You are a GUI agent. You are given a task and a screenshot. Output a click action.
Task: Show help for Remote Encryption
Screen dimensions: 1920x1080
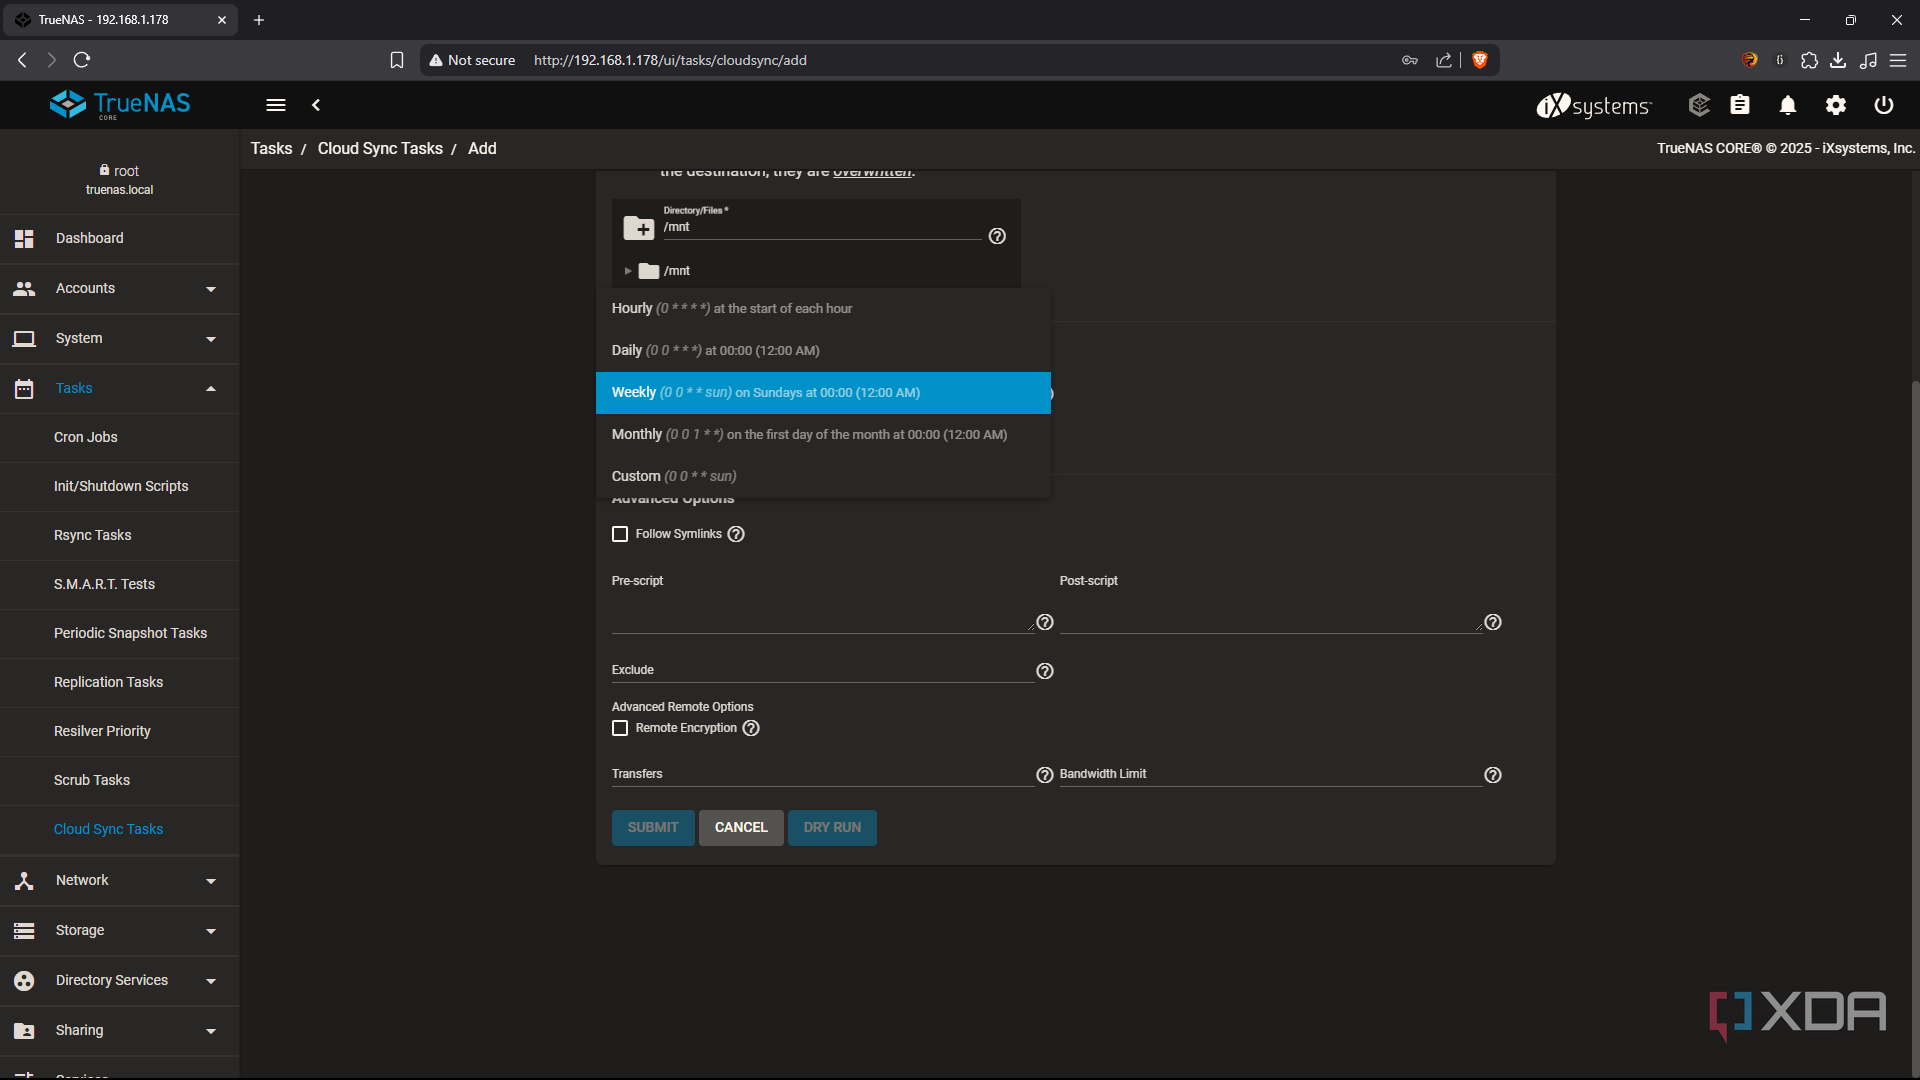coord(751,728)
